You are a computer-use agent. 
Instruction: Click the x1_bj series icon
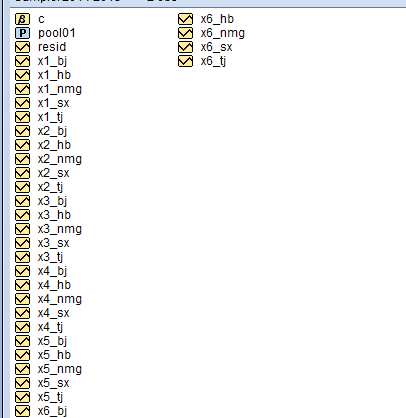click(x=22, y=61)
